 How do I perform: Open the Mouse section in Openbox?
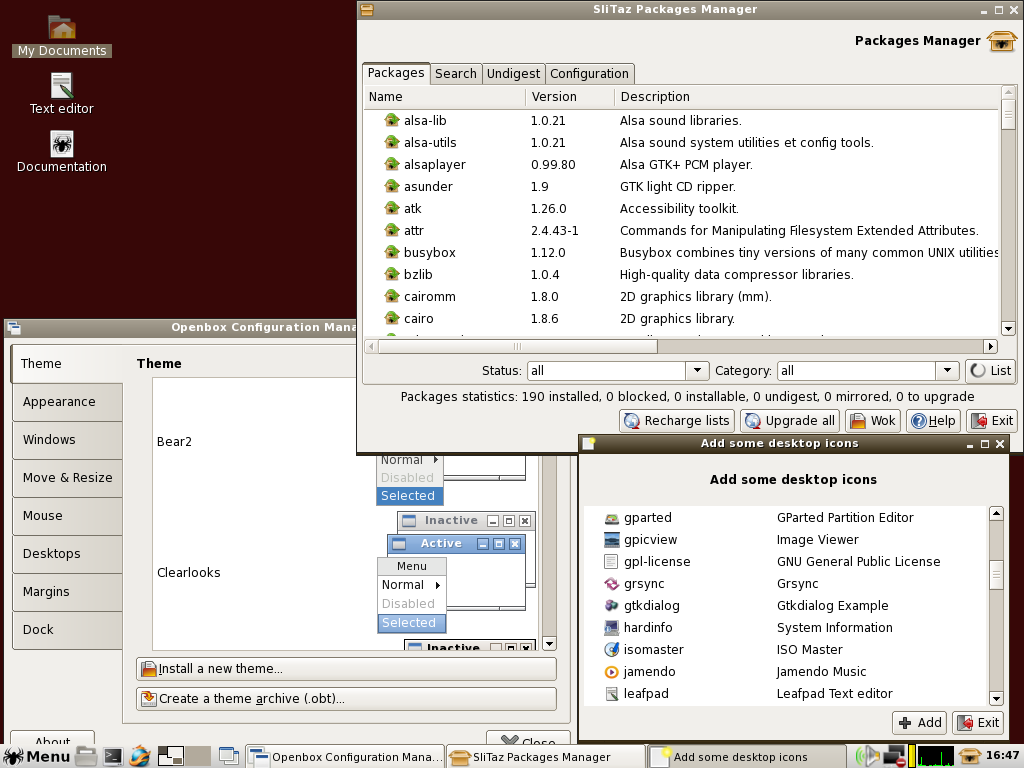pos(67,516)
